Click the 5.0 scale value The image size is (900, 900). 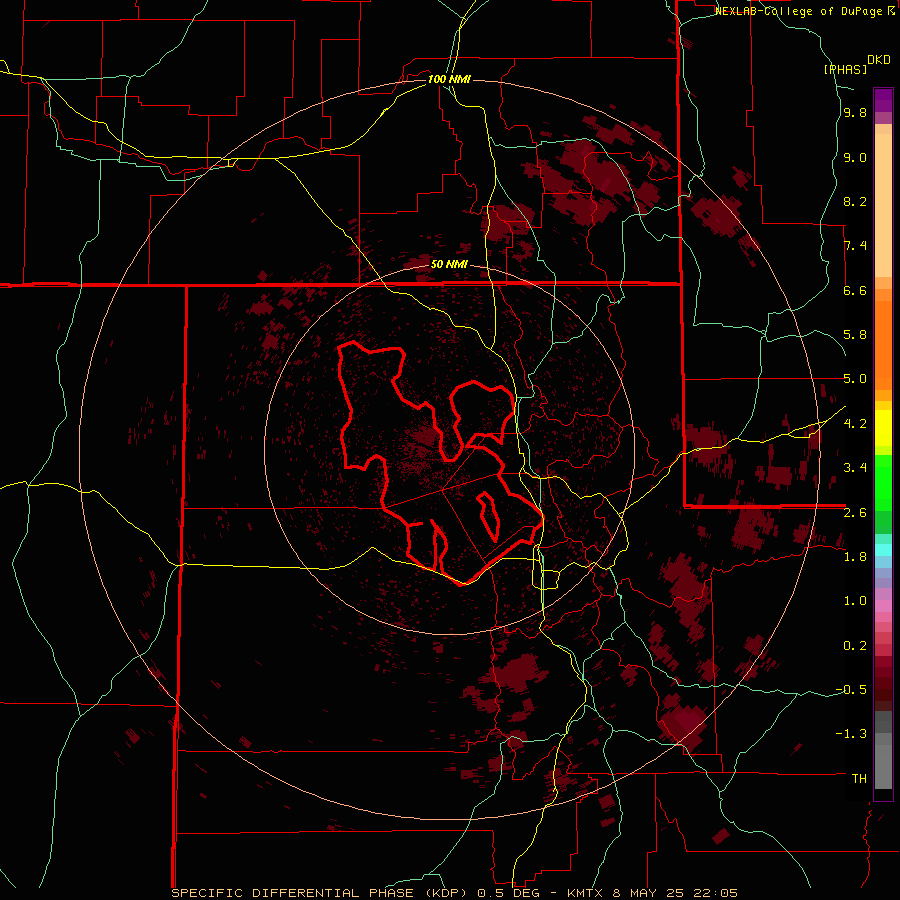click(x=855, y=379)
